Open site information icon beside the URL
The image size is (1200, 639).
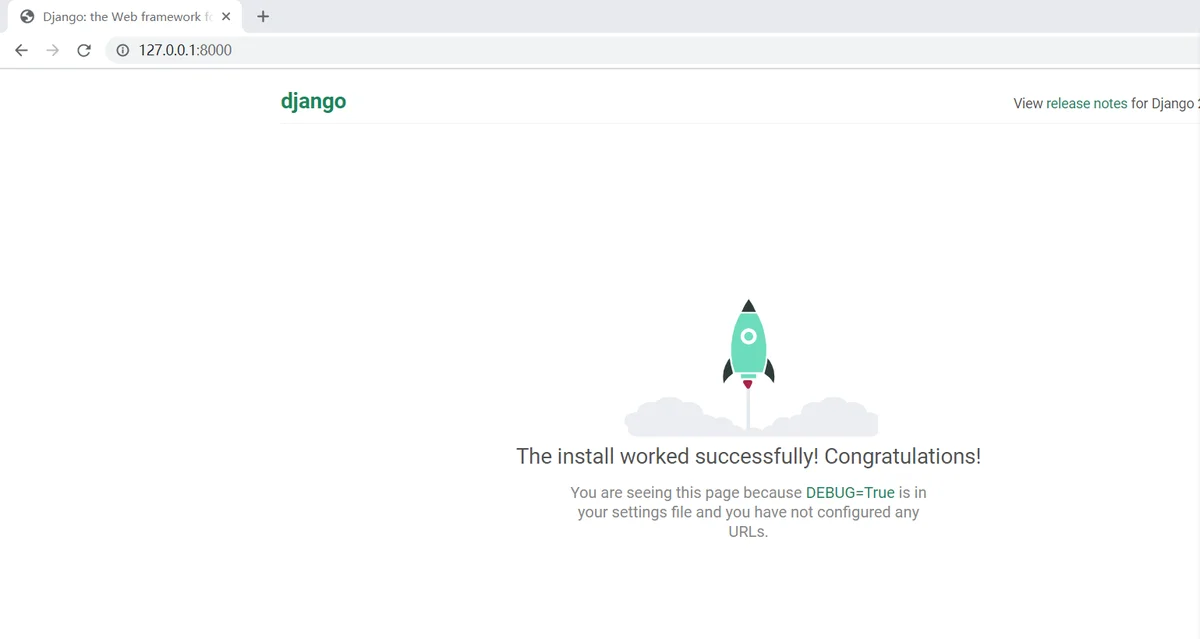coord(123,50)
